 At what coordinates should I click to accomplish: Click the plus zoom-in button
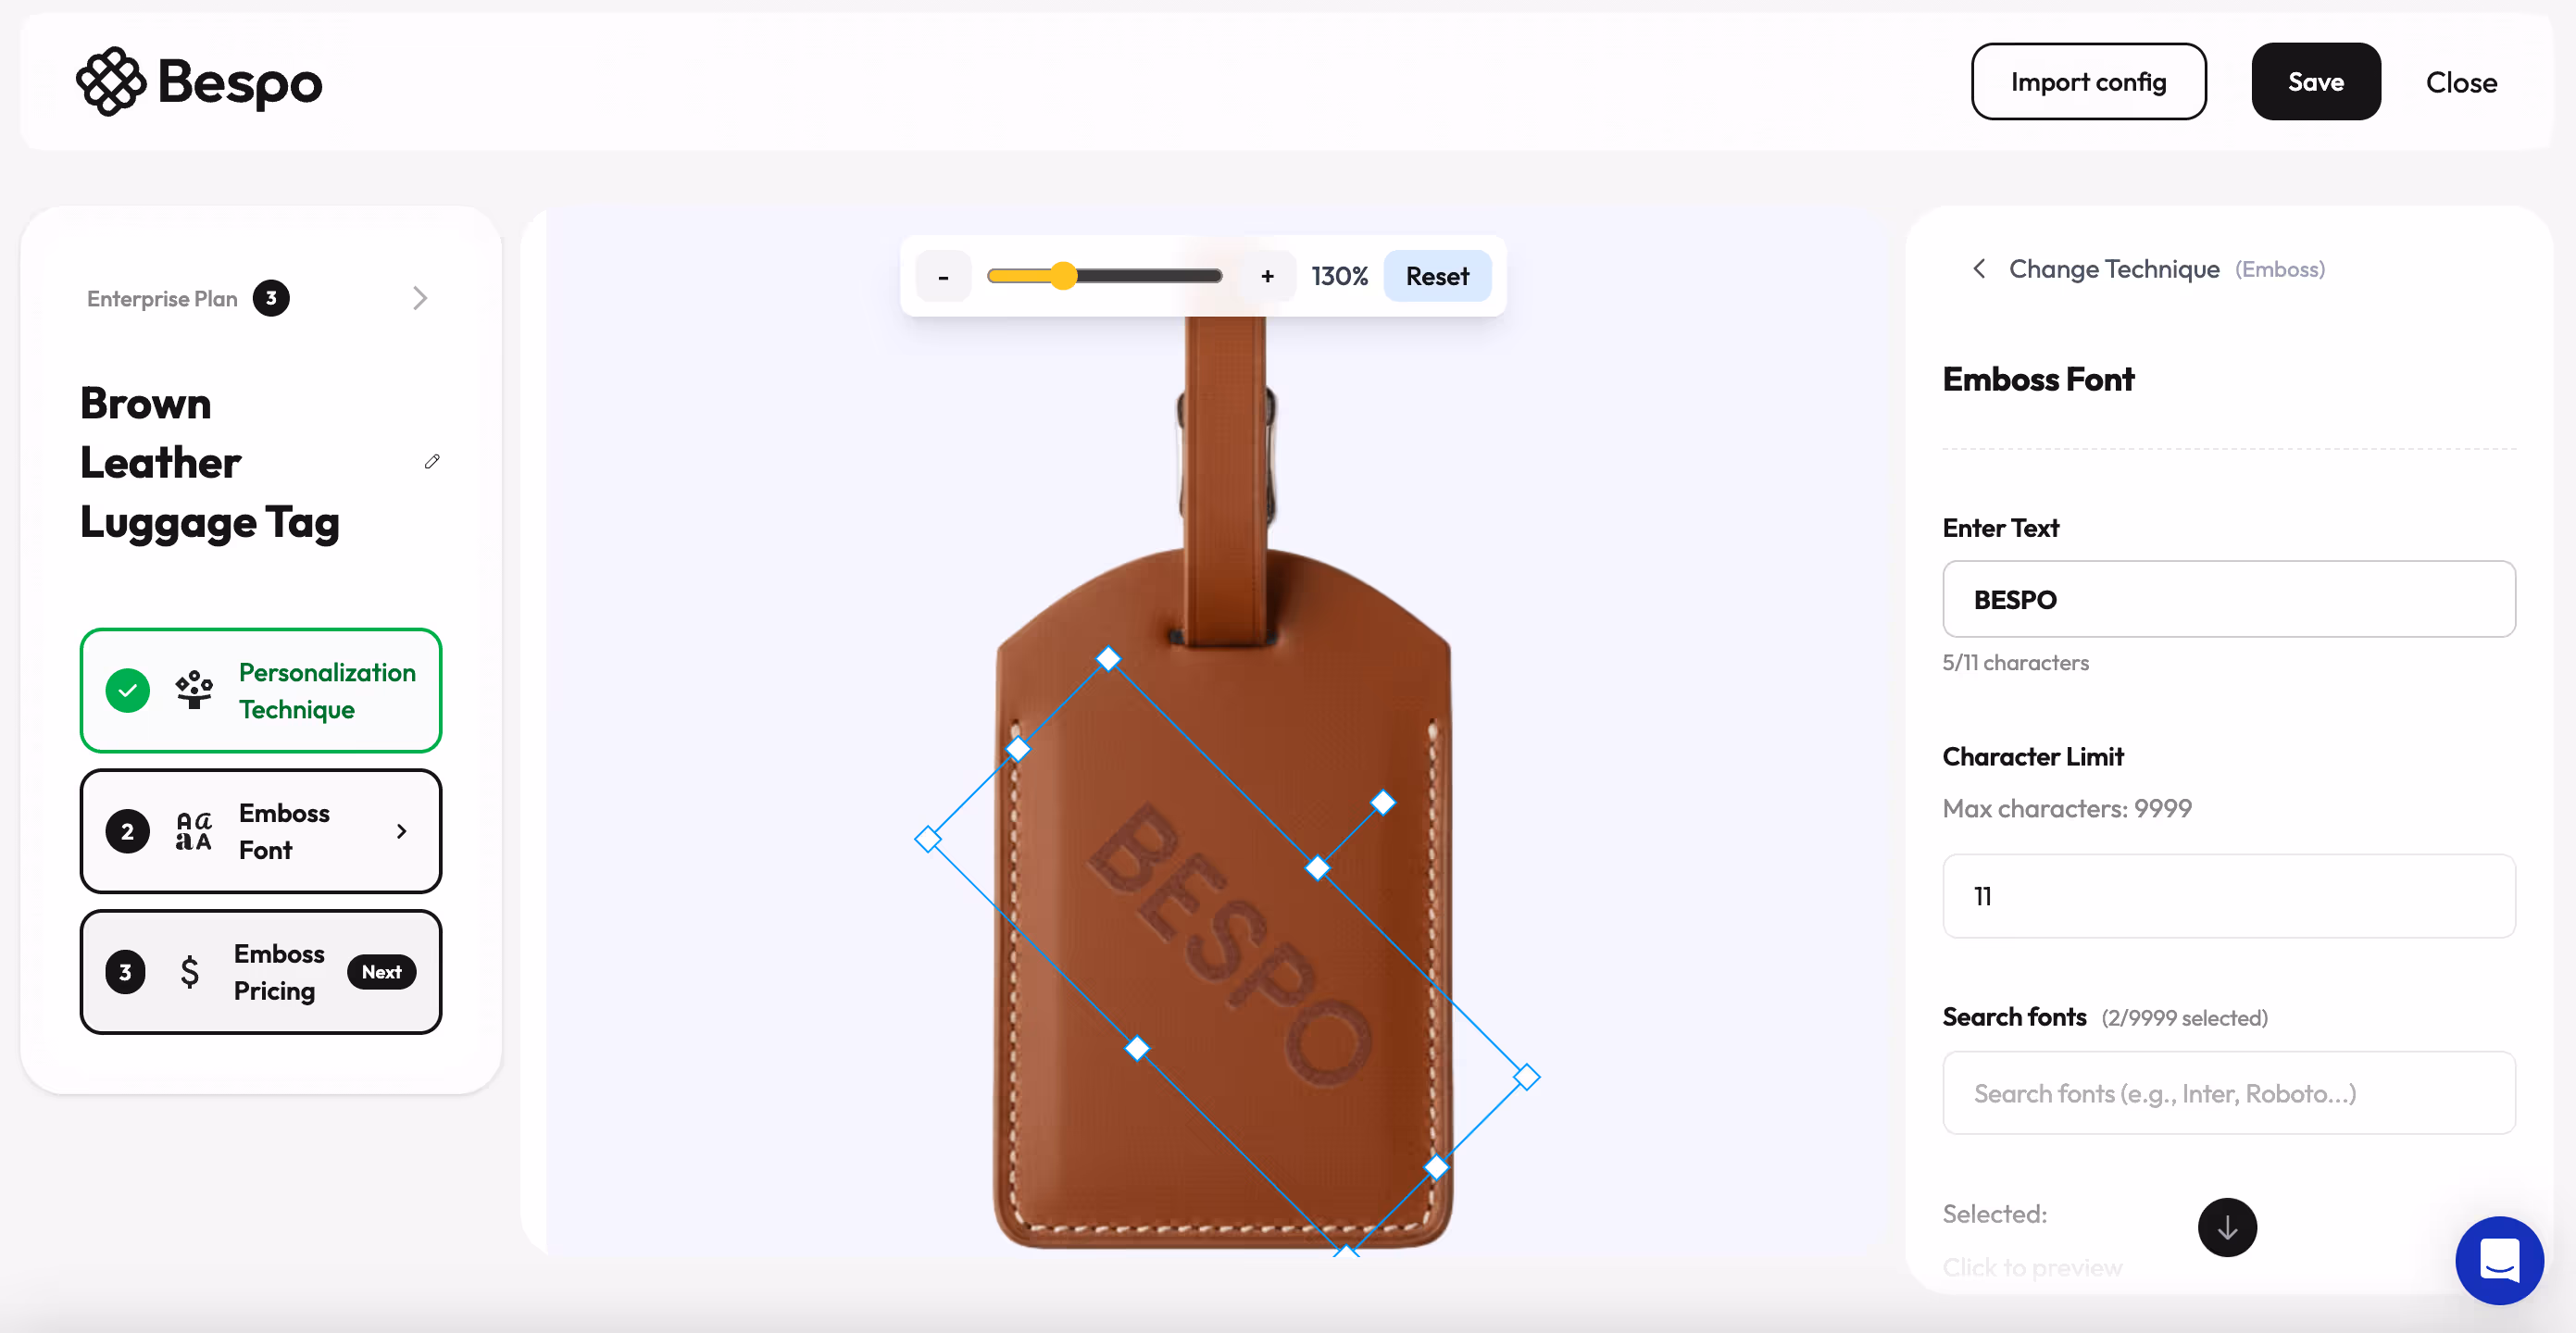(1267, 276)
